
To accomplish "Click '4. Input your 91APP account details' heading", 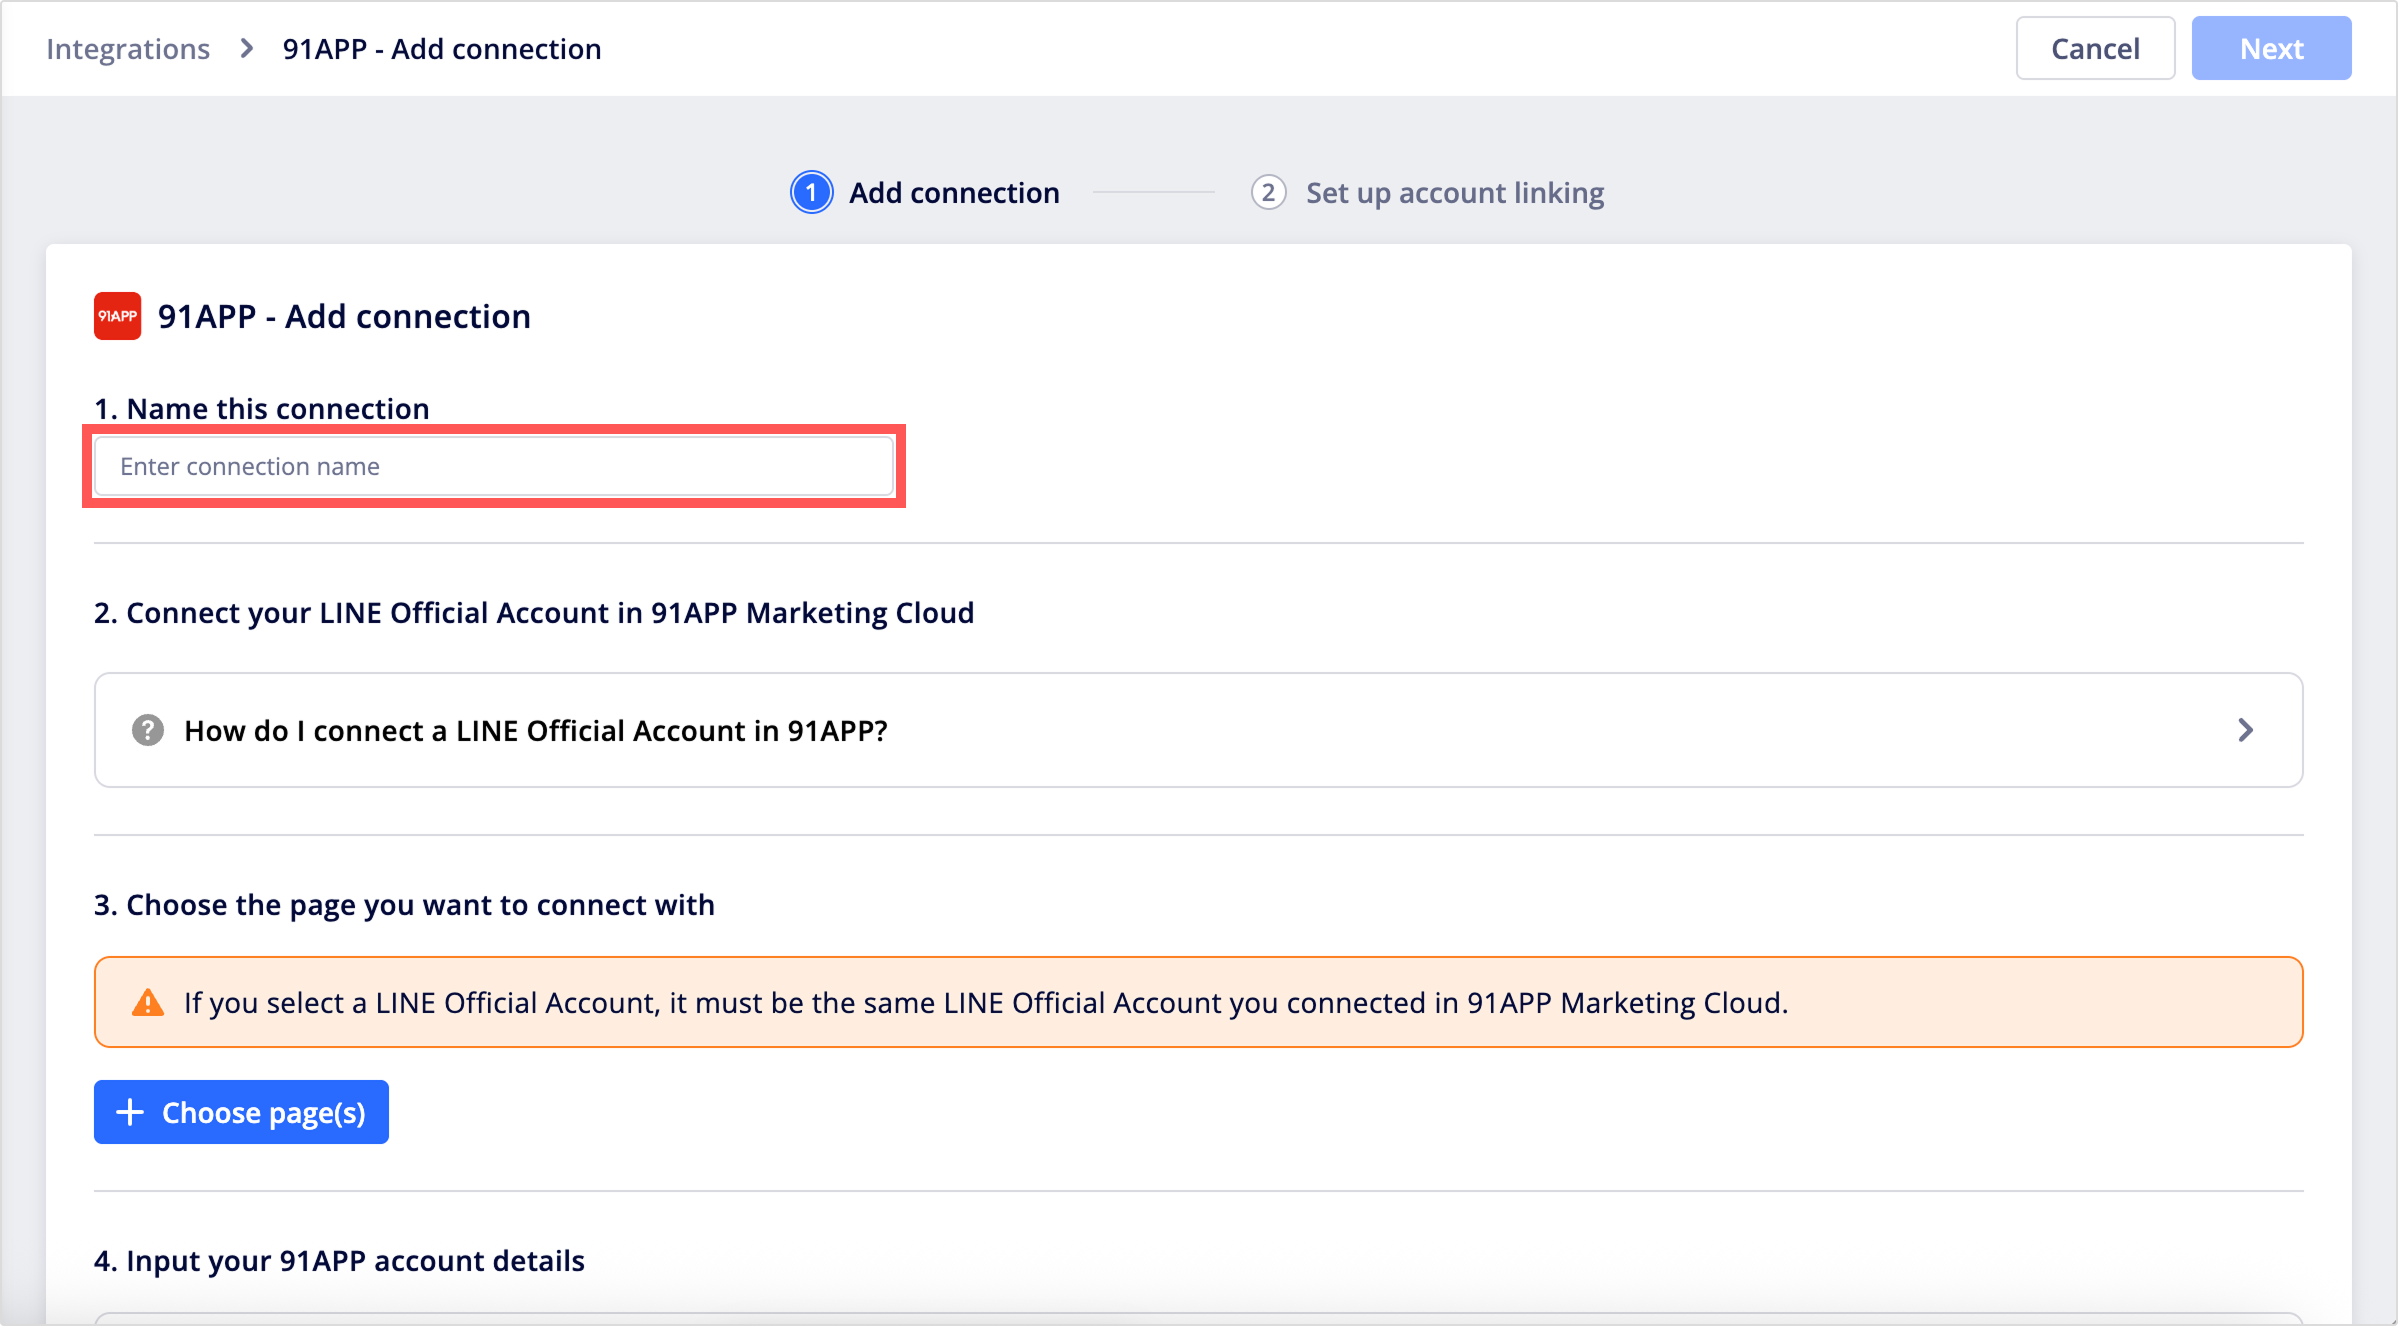I will [339, 1261].
